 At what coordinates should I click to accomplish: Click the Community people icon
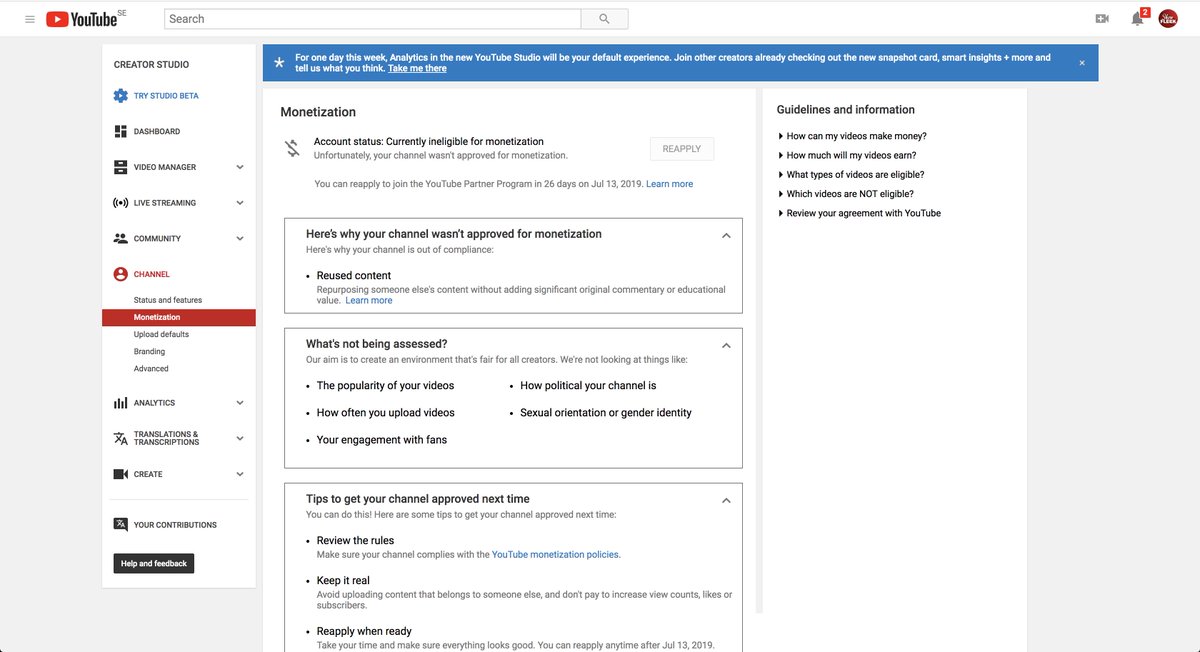pos(121,239)
